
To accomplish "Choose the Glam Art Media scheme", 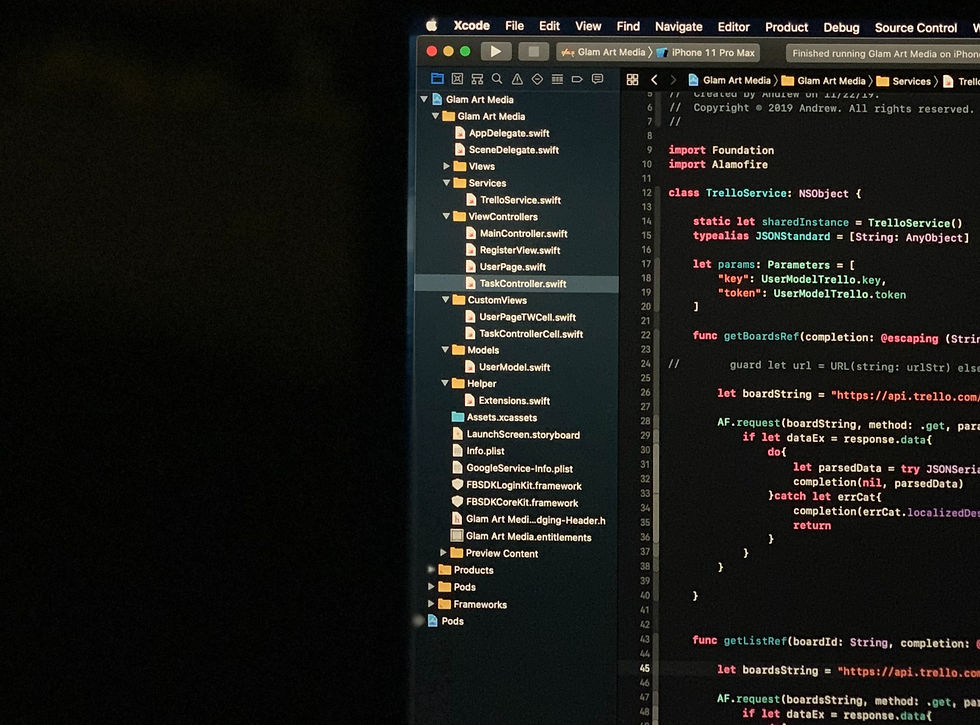I will pos(603,52).
